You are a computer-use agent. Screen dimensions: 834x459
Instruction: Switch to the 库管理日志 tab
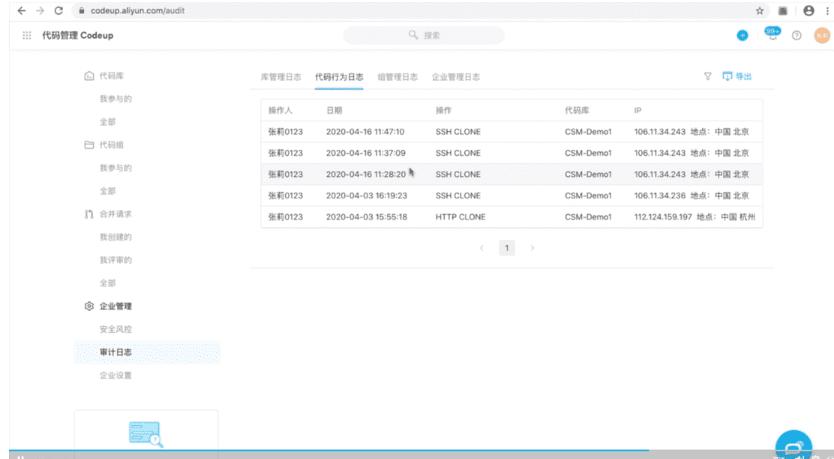tap(281, 77)
